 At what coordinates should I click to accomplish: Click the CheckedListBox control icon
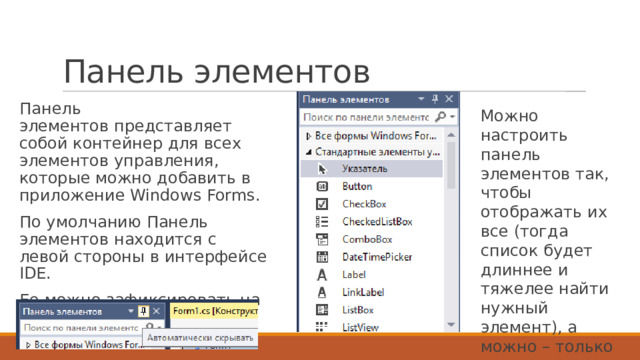coord(322,222)
